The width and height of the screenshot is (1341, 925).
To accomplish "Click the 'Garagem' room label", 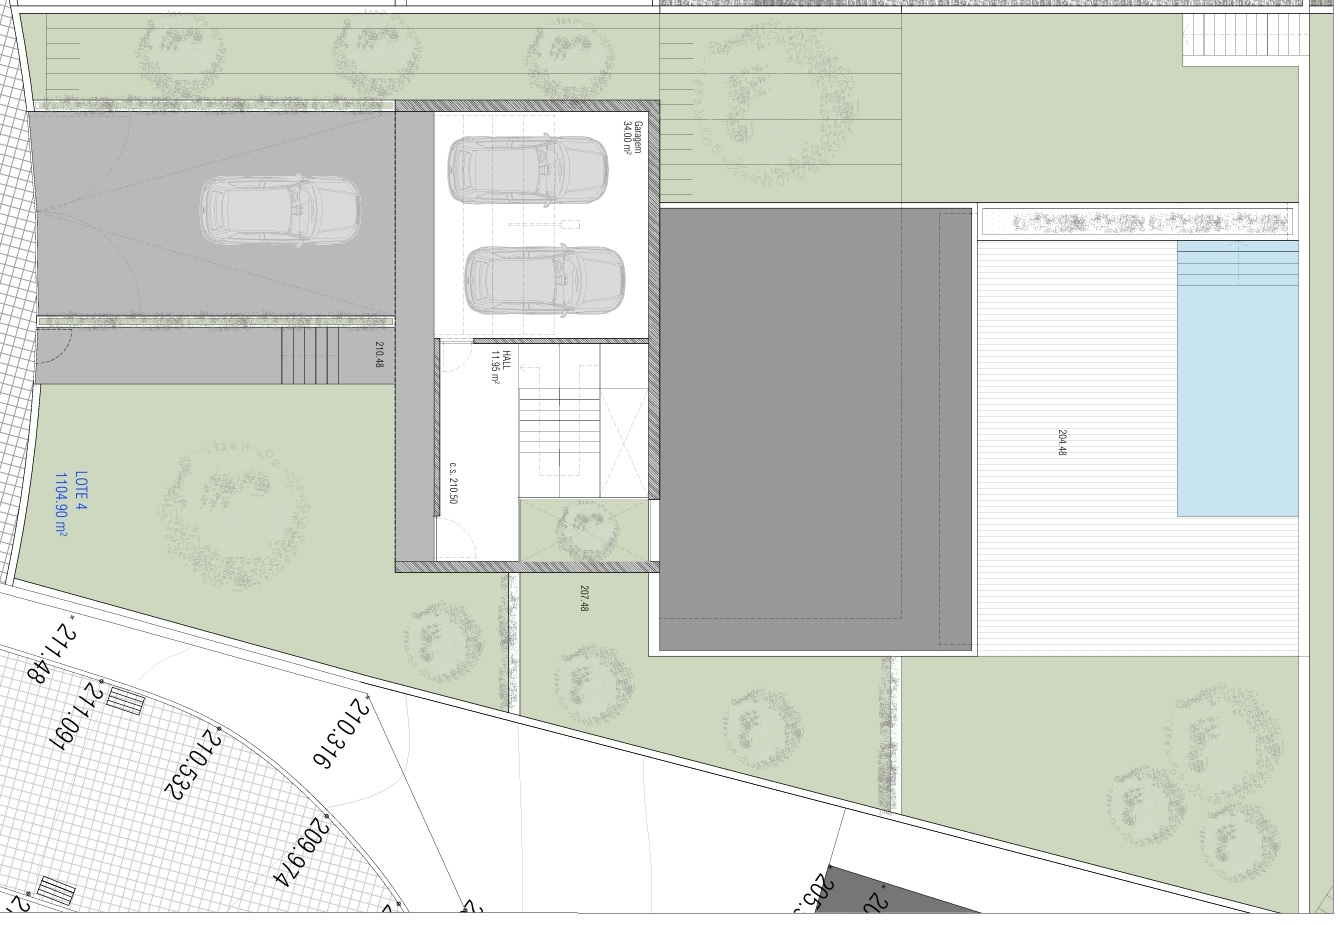I will pos(640,137).
